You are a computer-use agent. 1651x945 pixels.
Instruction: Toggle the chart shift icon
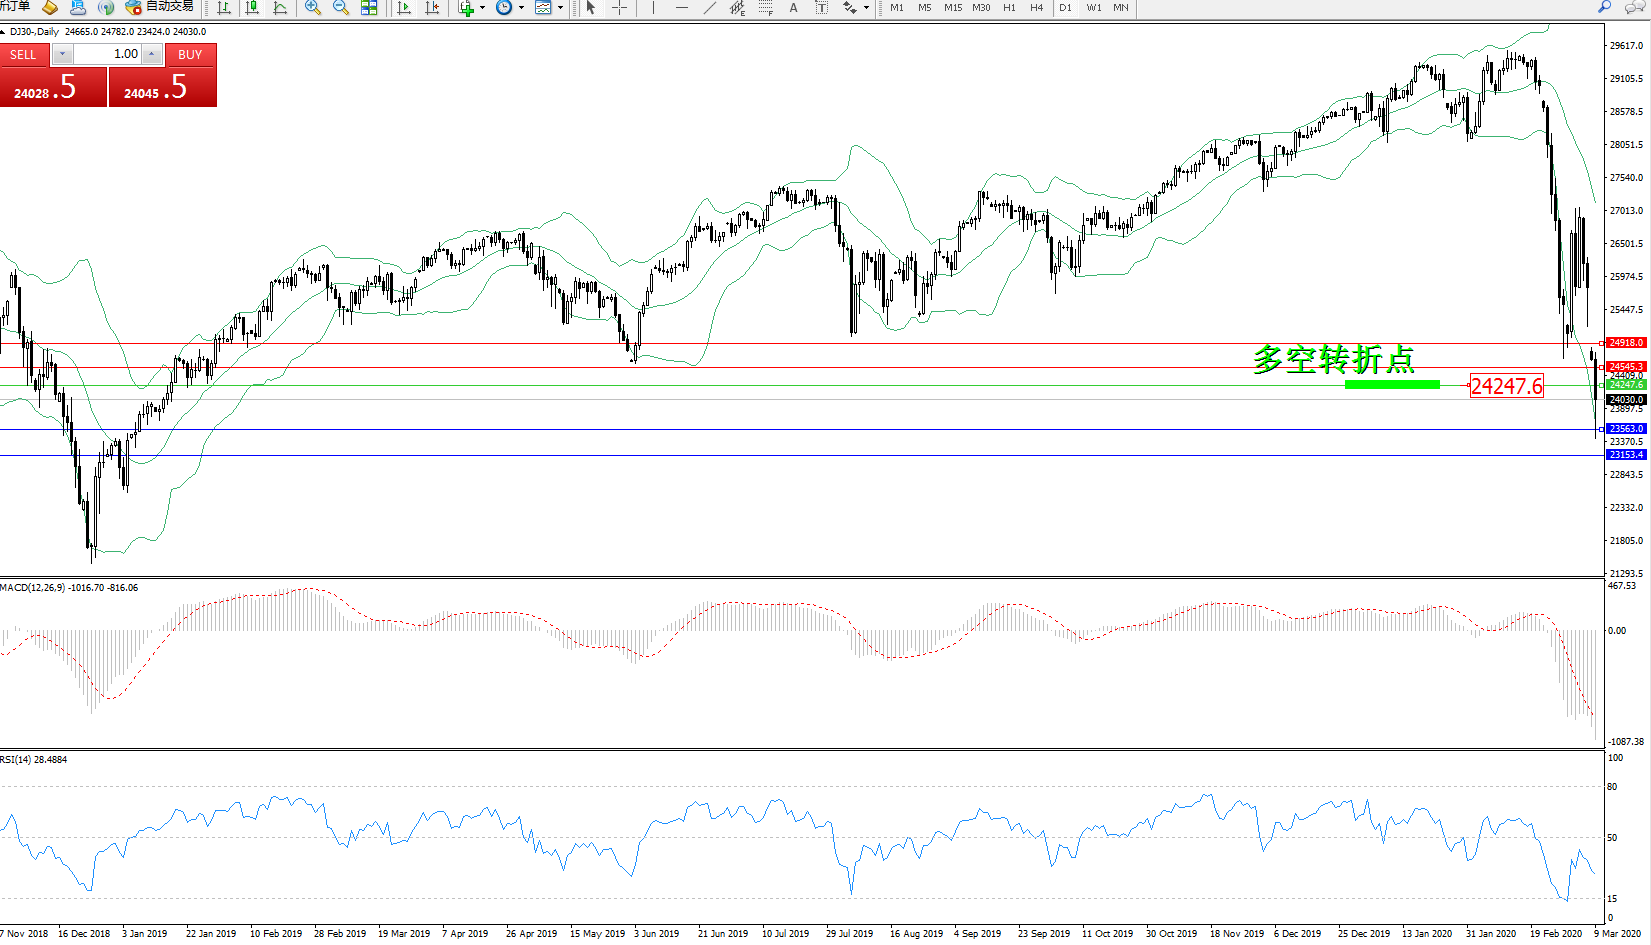[432, 8]
